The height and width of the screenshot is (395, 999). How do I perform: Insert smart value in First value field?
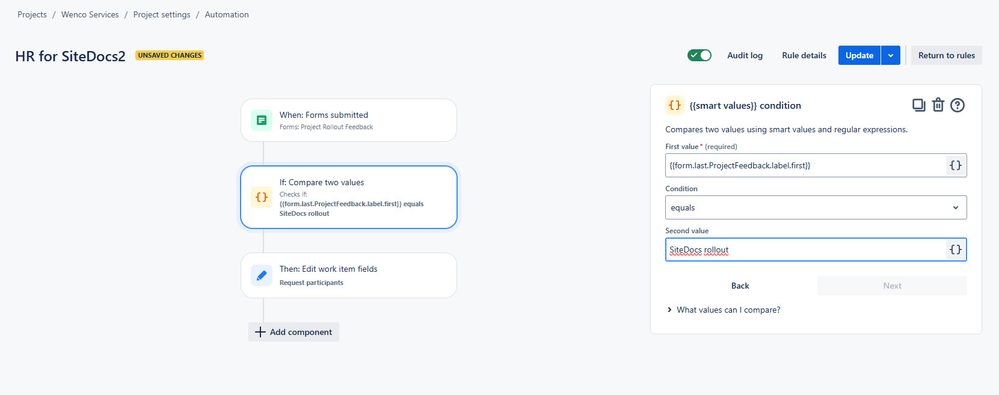click(956, 166)
